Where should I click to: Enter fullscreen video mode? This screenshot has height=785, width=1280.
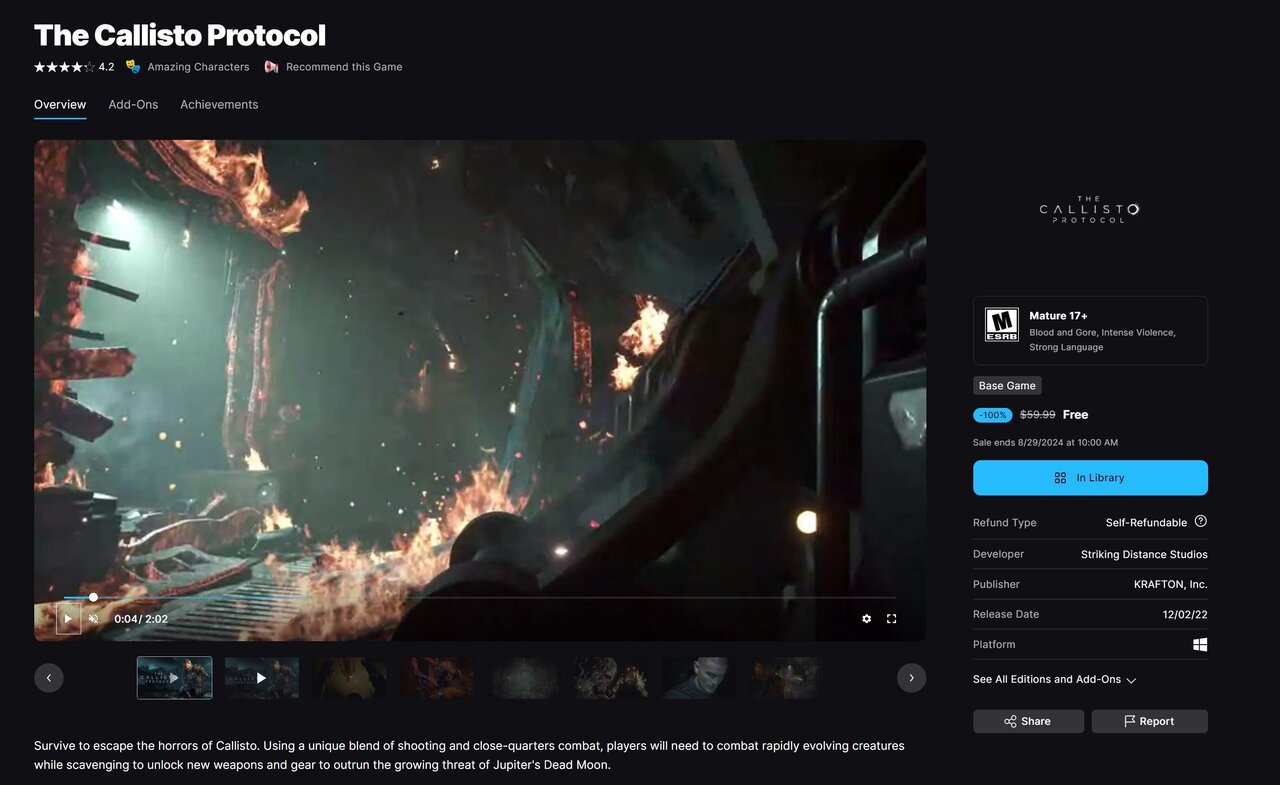(891, 619)
